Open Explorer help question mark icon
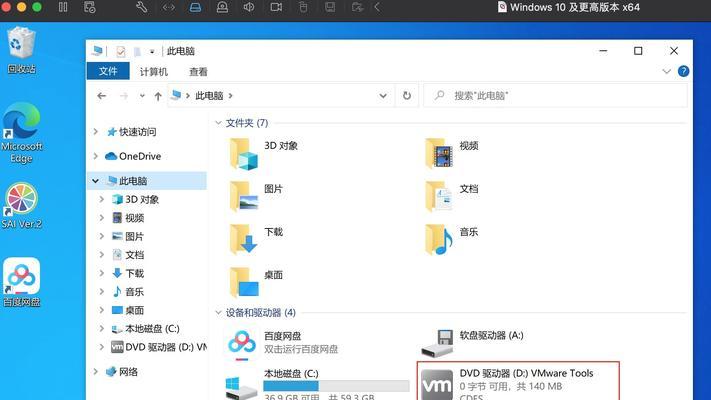 click(x=683, y=71)
